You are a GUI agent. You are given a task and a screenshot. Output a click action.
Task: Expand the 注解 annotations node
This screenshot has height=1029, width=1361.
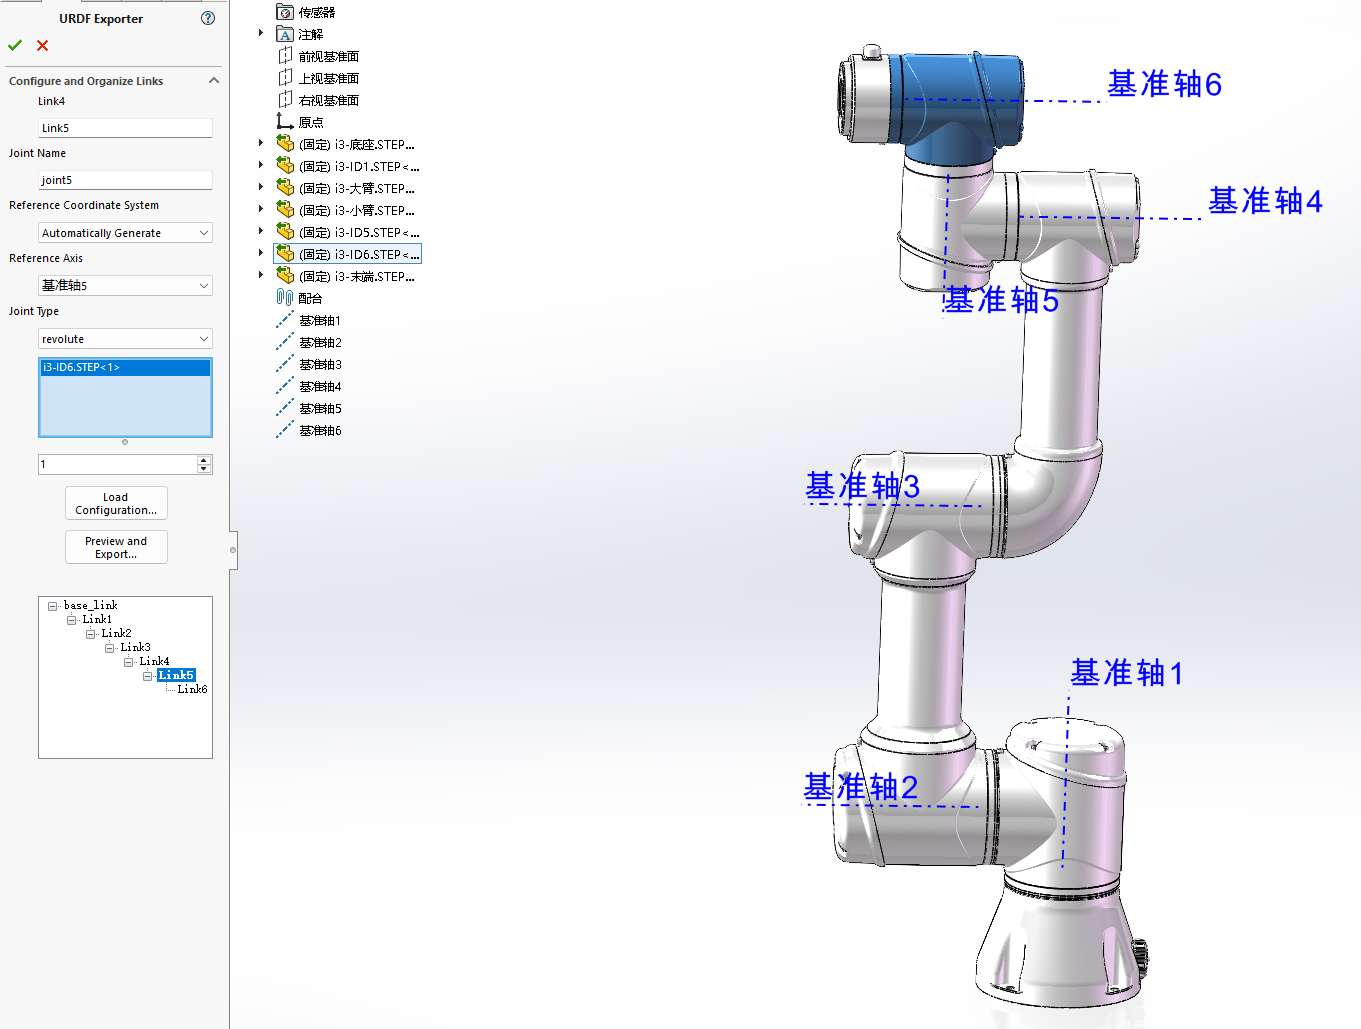261,33
